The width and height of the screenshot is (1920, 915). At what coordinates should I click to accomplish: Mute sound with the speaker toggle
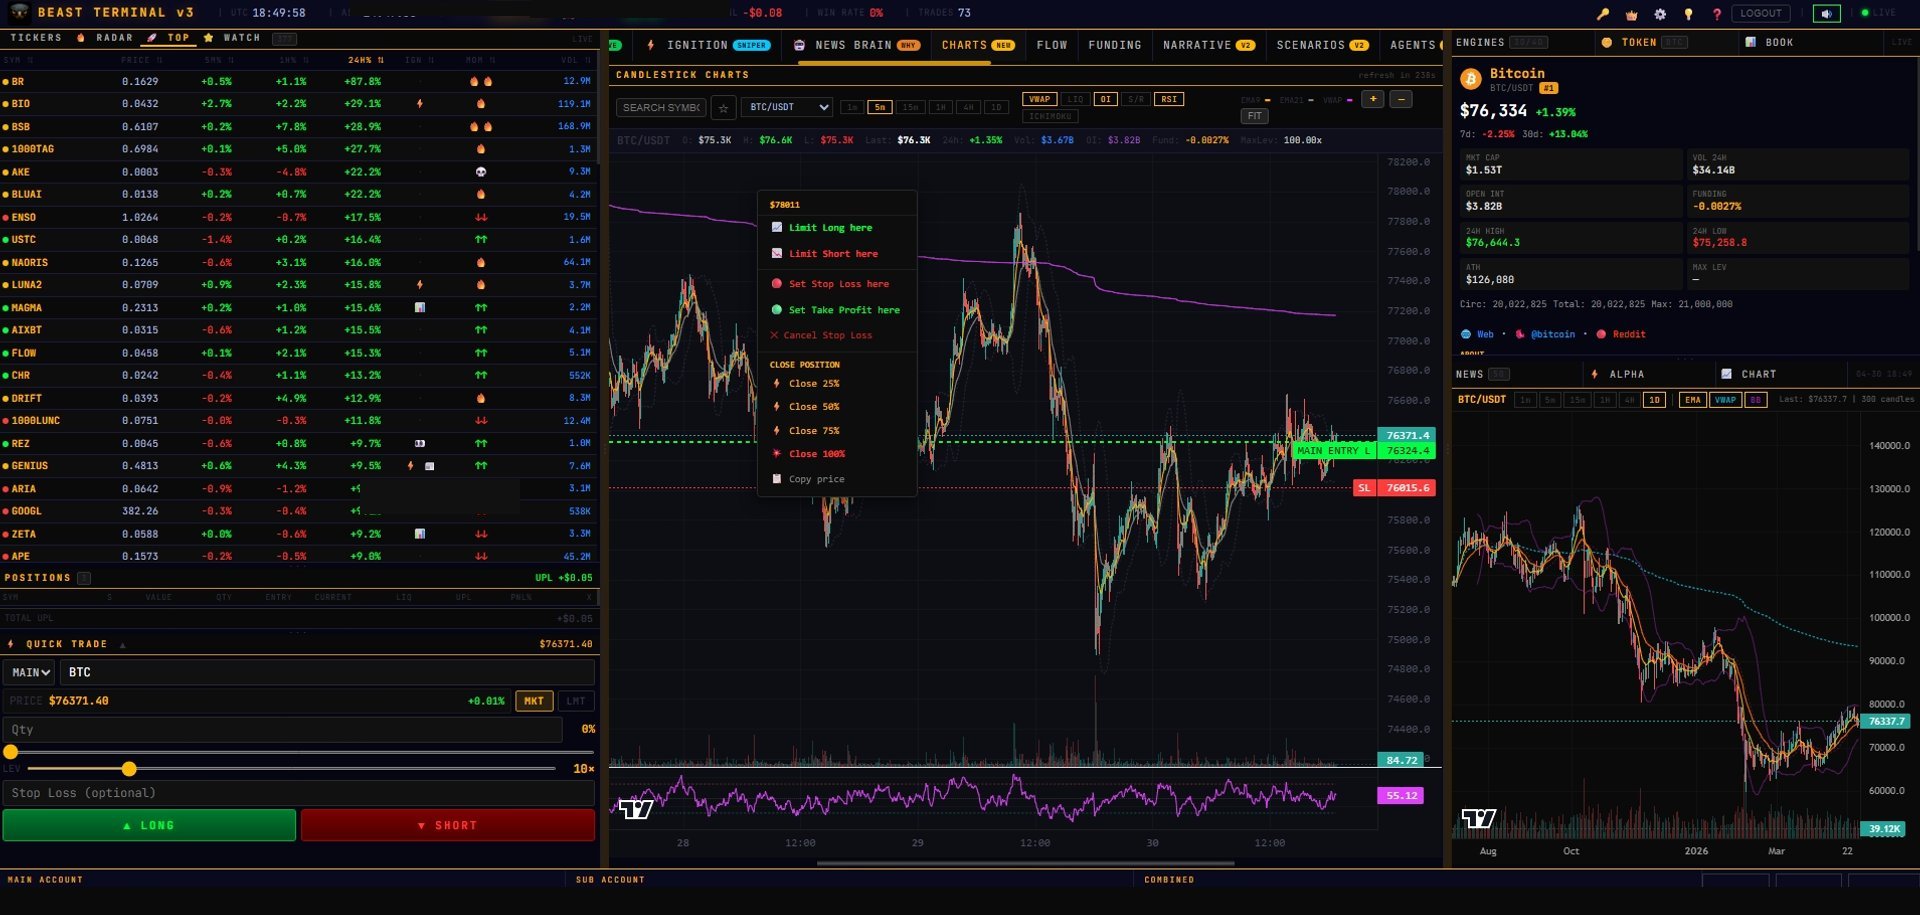pos(1826,13)
